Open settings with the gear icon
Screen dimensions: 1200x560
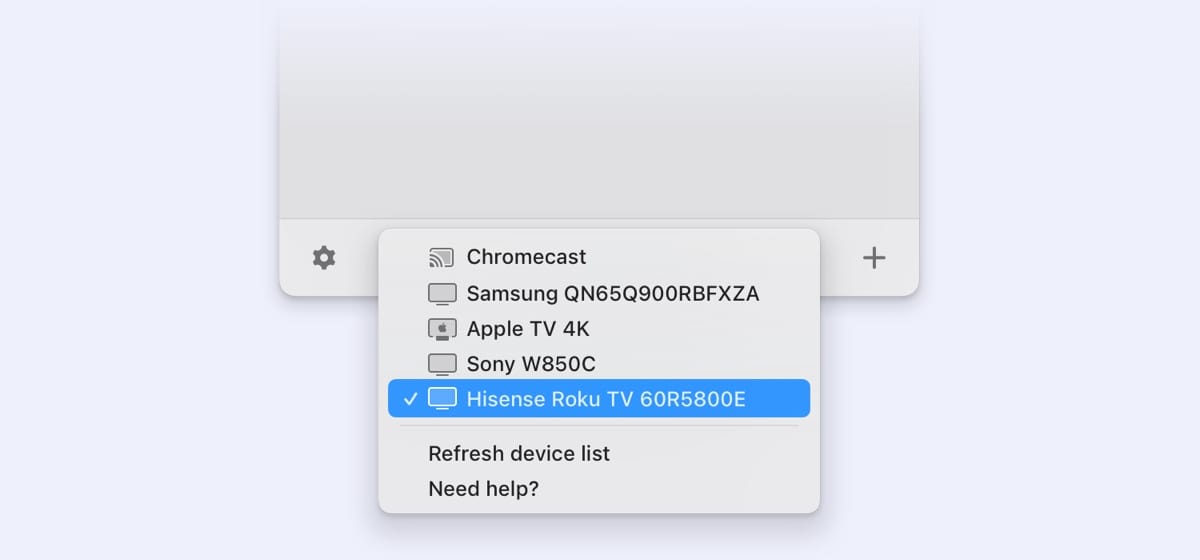324,258
